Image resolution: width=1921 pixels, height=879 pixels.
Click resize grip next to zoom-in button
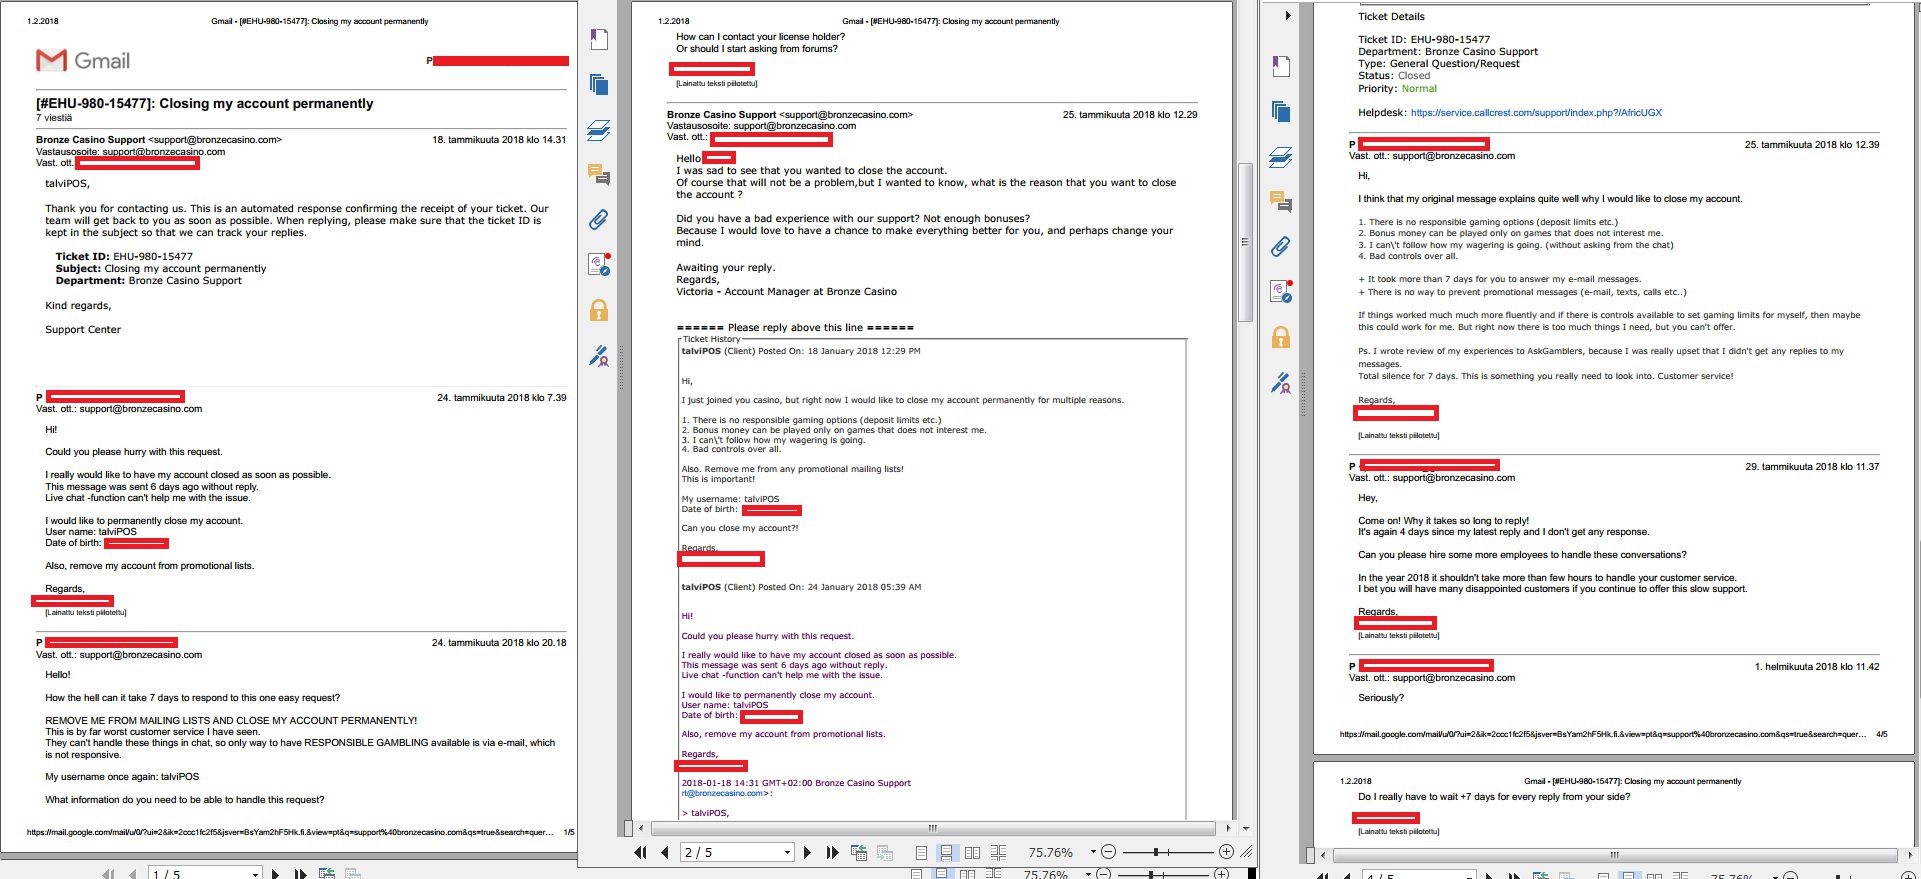click(x=1246, y=852)
